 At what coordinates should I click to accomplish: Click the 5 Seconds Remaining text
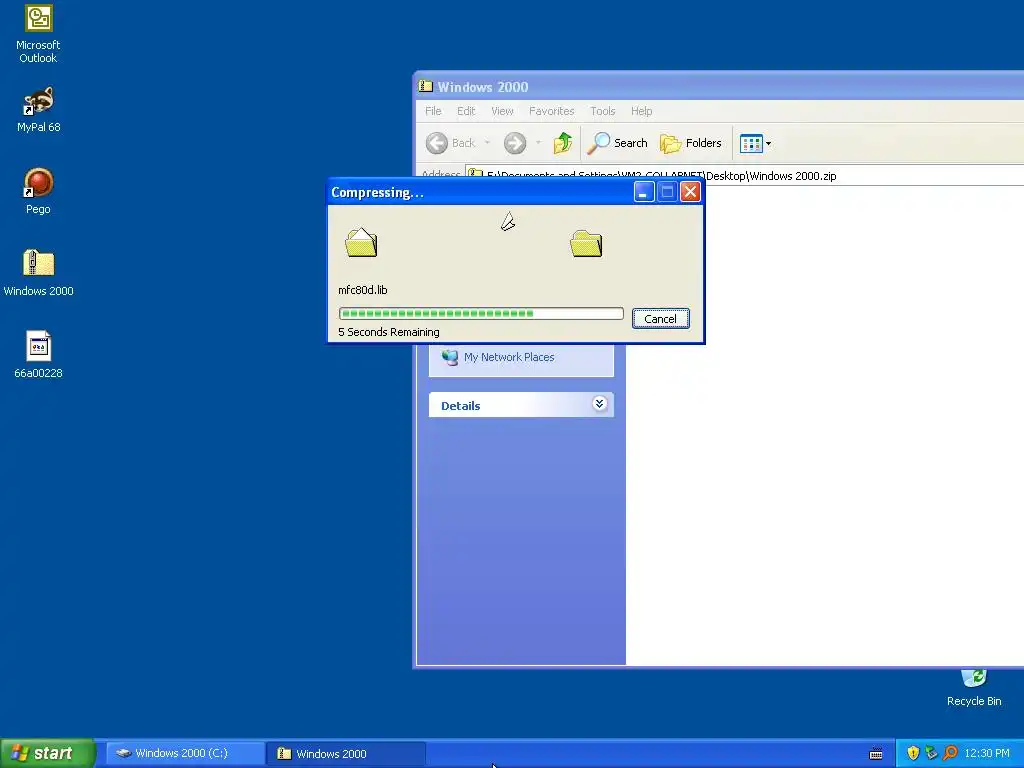(x=389, y=332)
